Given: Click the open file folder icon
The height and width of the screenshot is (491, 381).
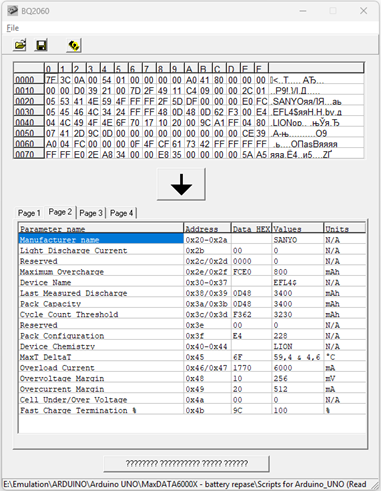Looking at the screenshot, I should pos(20,45).
